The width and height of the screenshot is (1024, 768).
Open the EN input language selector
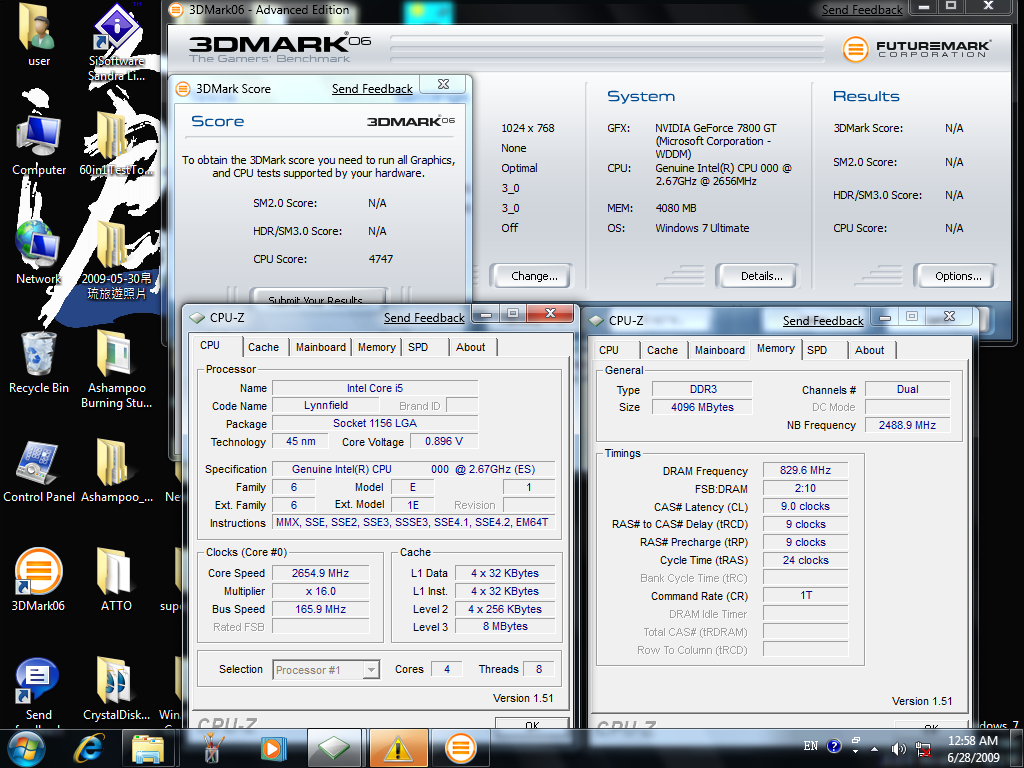[810, 746]
